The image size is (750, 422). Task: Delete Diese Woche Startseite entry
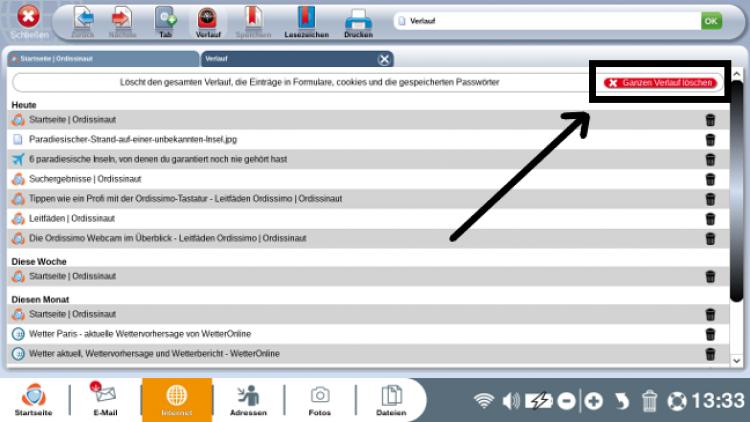pos(710,276)
